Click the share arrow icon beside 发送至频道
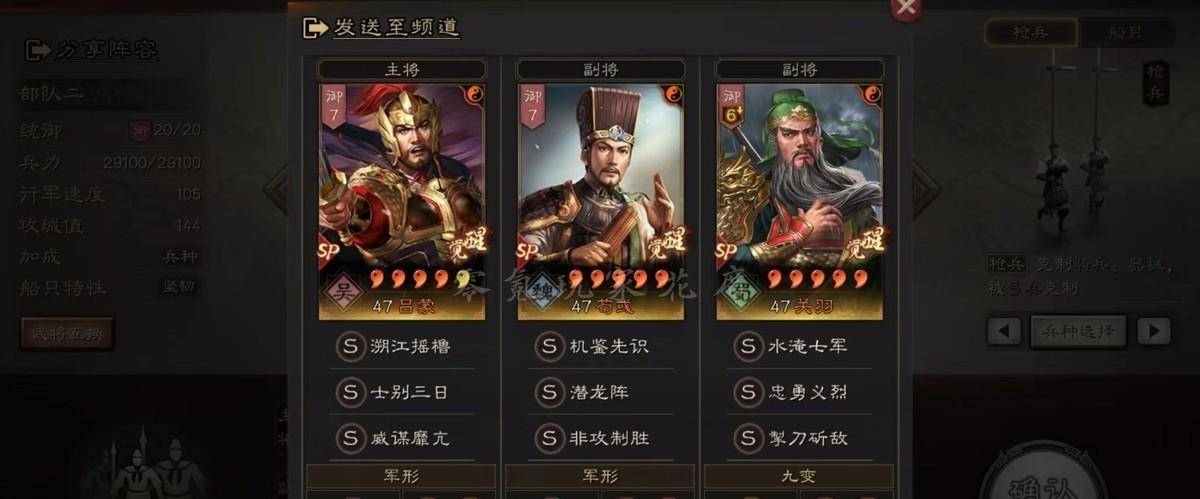 point(315,28)
